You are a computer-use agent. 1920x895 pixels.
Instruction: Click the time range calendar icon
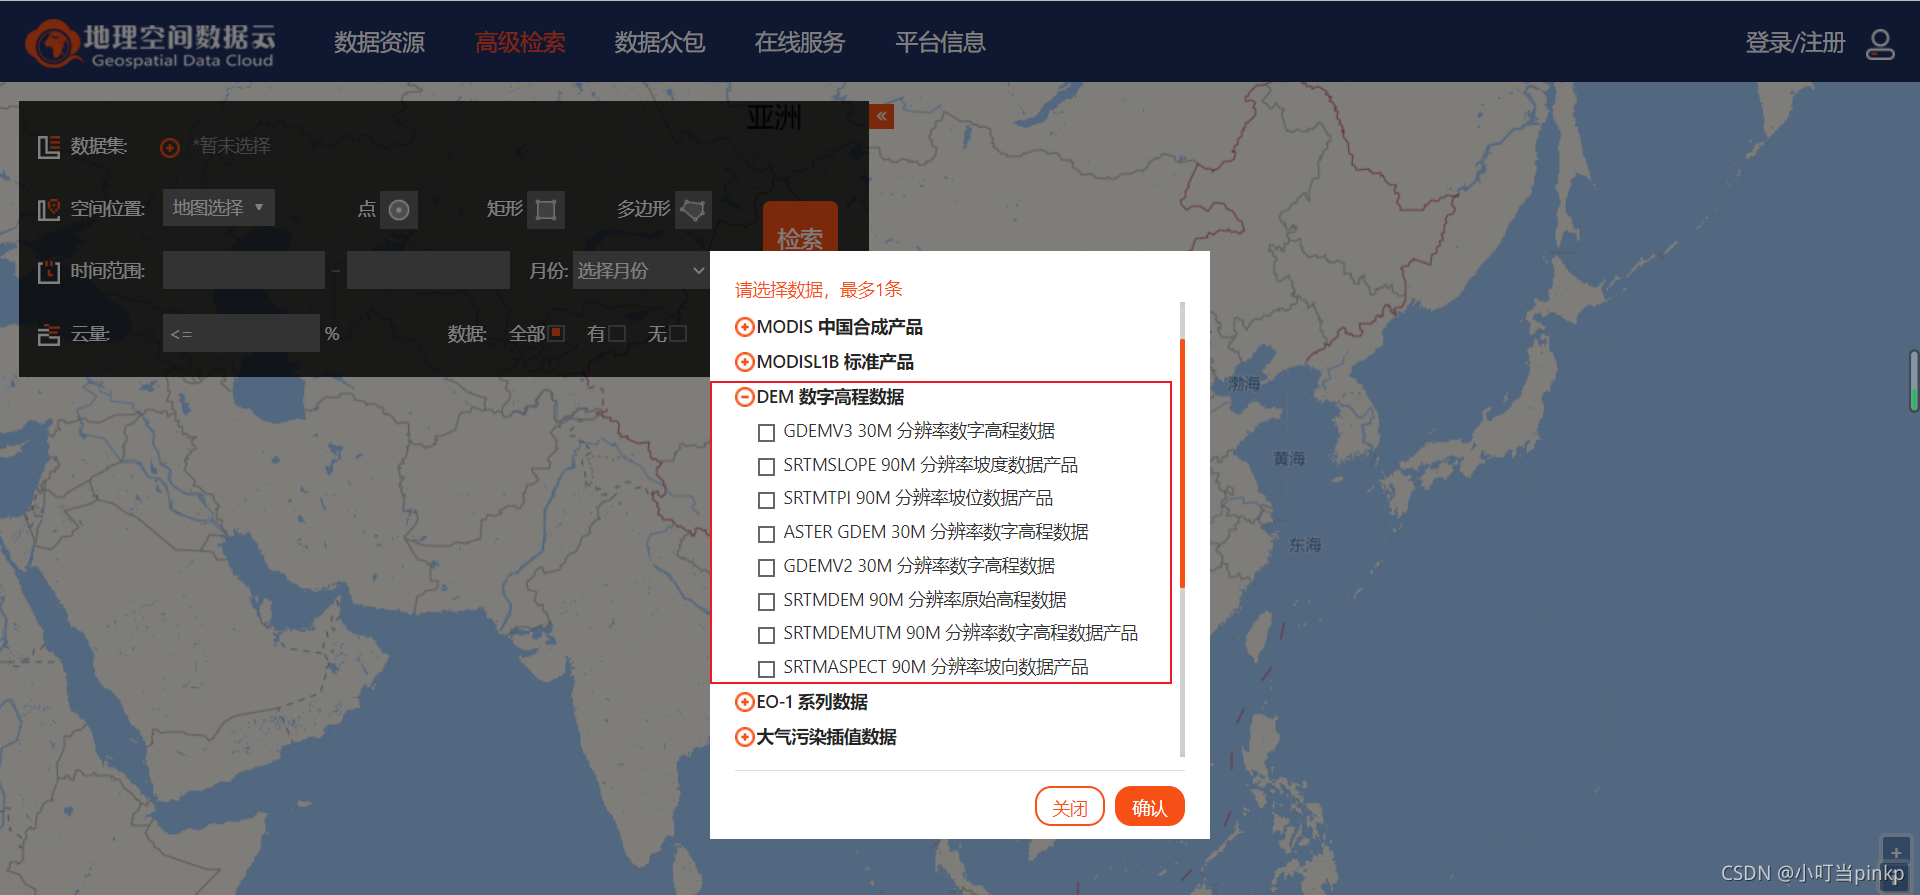[x=49, y=271]
